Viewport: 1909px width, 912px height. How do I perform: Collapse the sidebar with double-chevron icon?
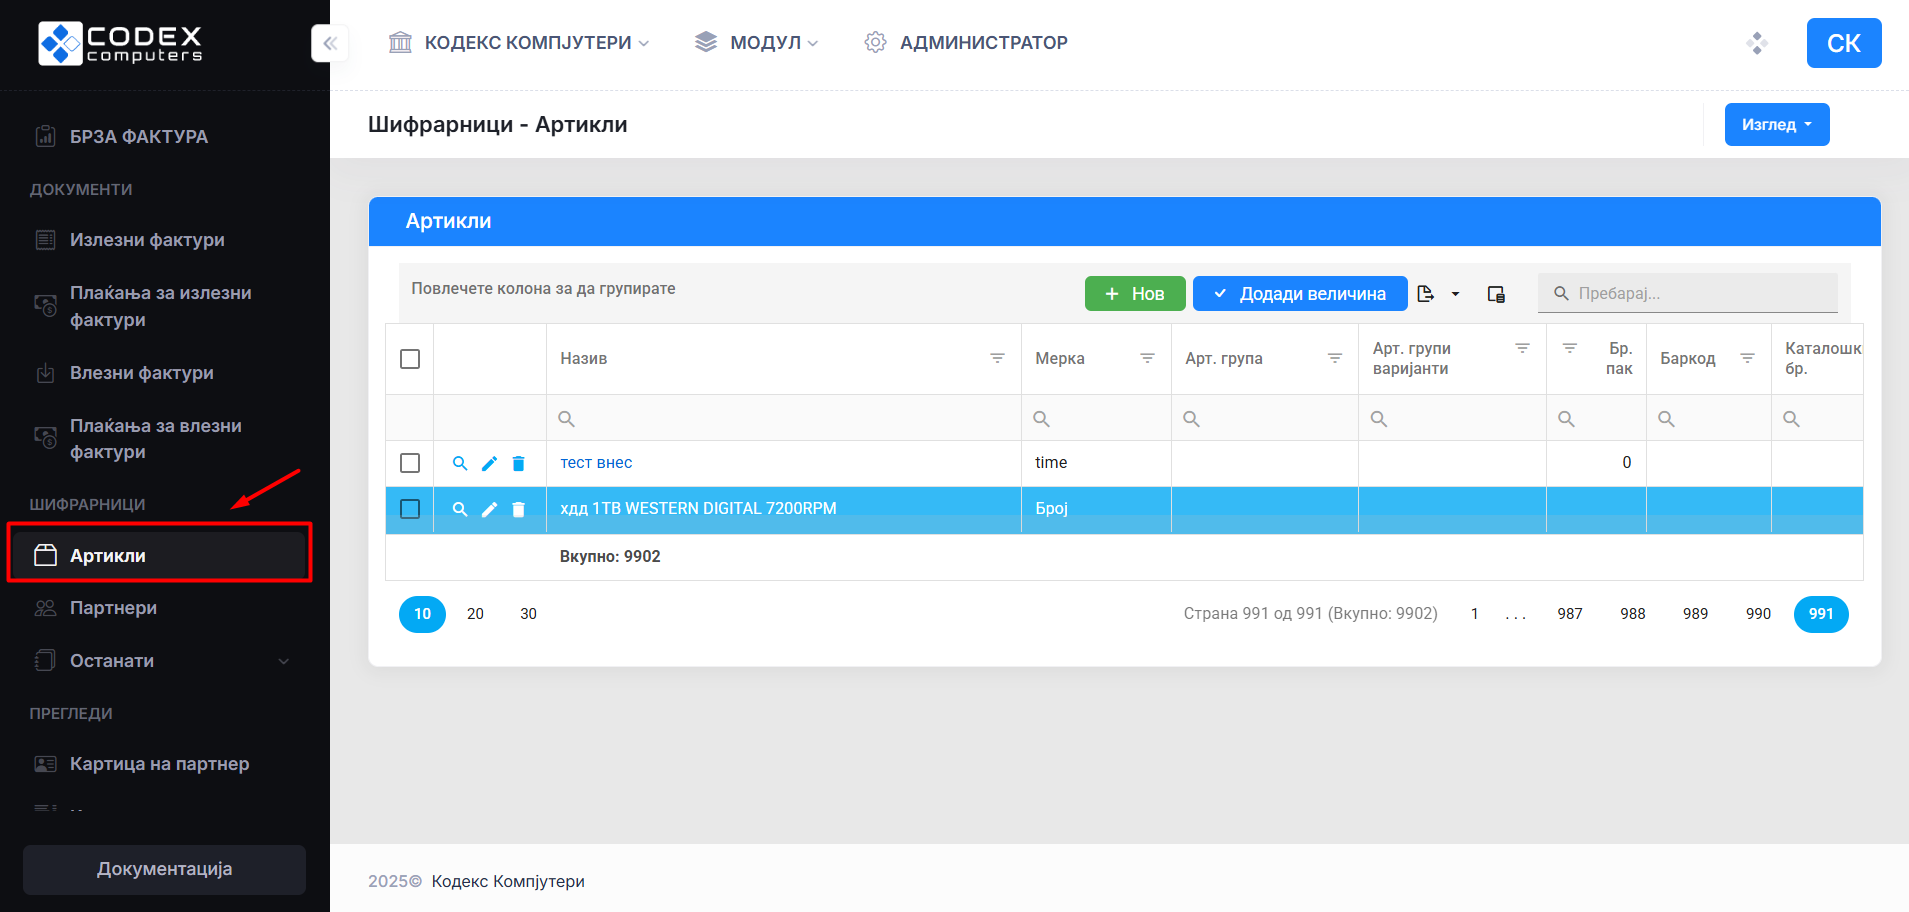(330, 43)
